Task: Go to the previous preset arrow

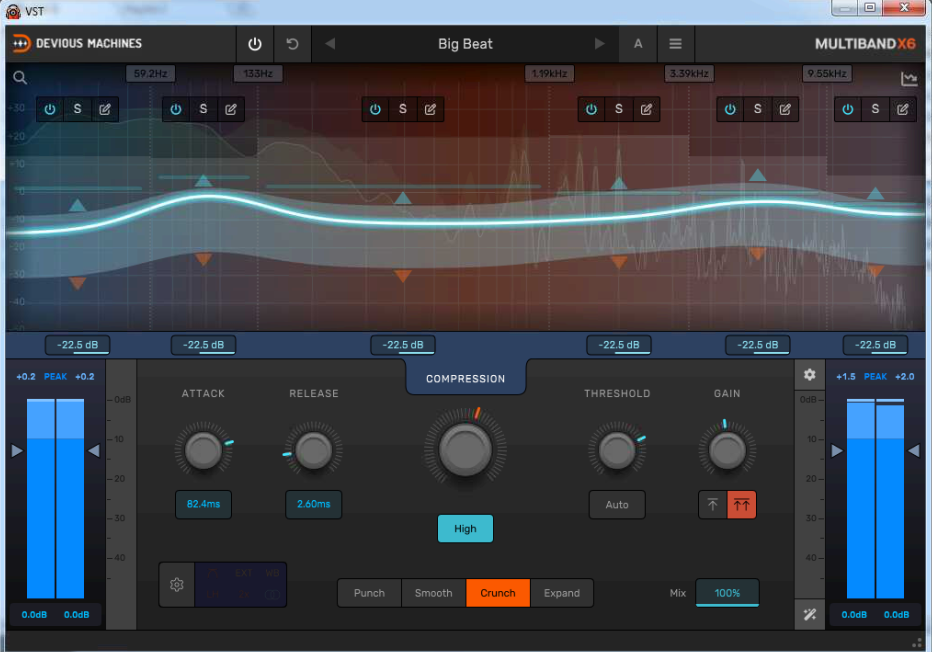Action: [x=330, y=44]
